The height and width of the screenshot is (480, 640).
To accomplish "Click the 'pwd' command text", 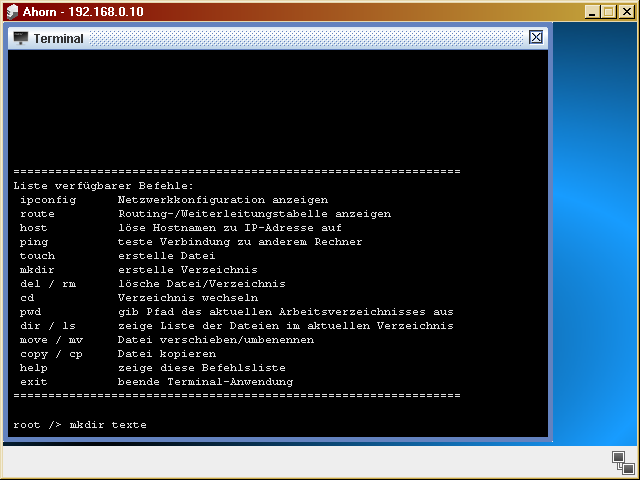I will coord(31,312).
